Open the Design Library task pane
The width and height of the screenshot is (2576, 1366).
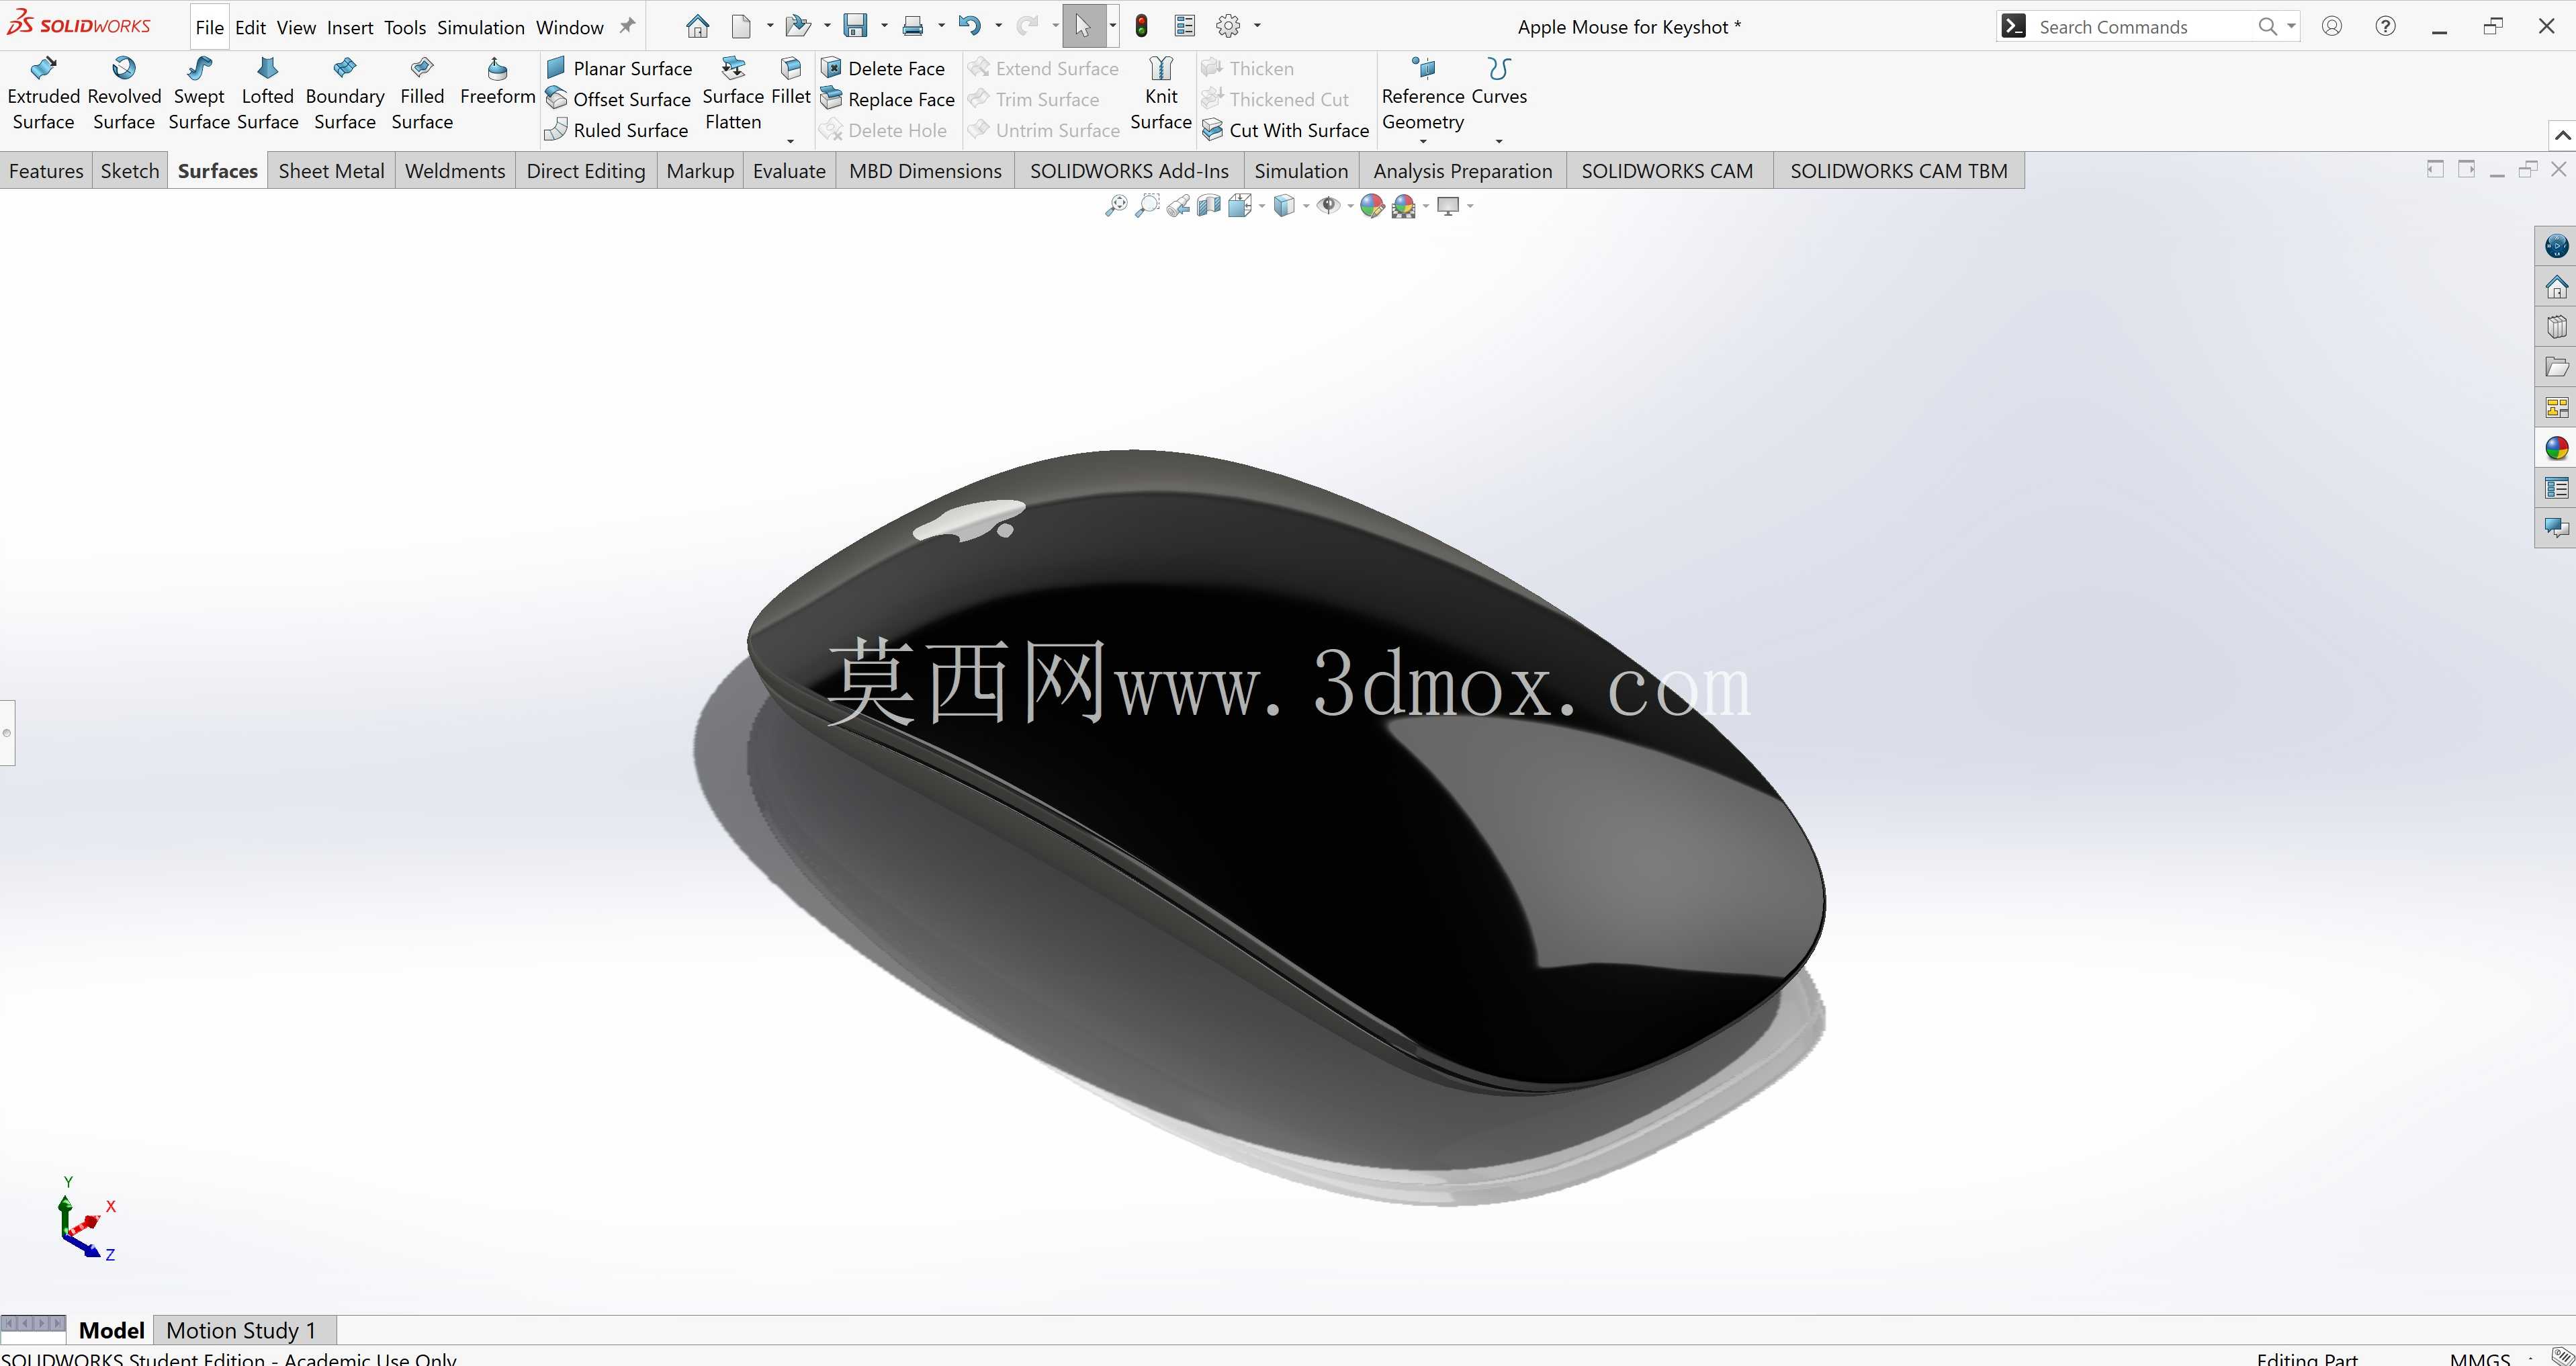click(x=2556, y=327)
